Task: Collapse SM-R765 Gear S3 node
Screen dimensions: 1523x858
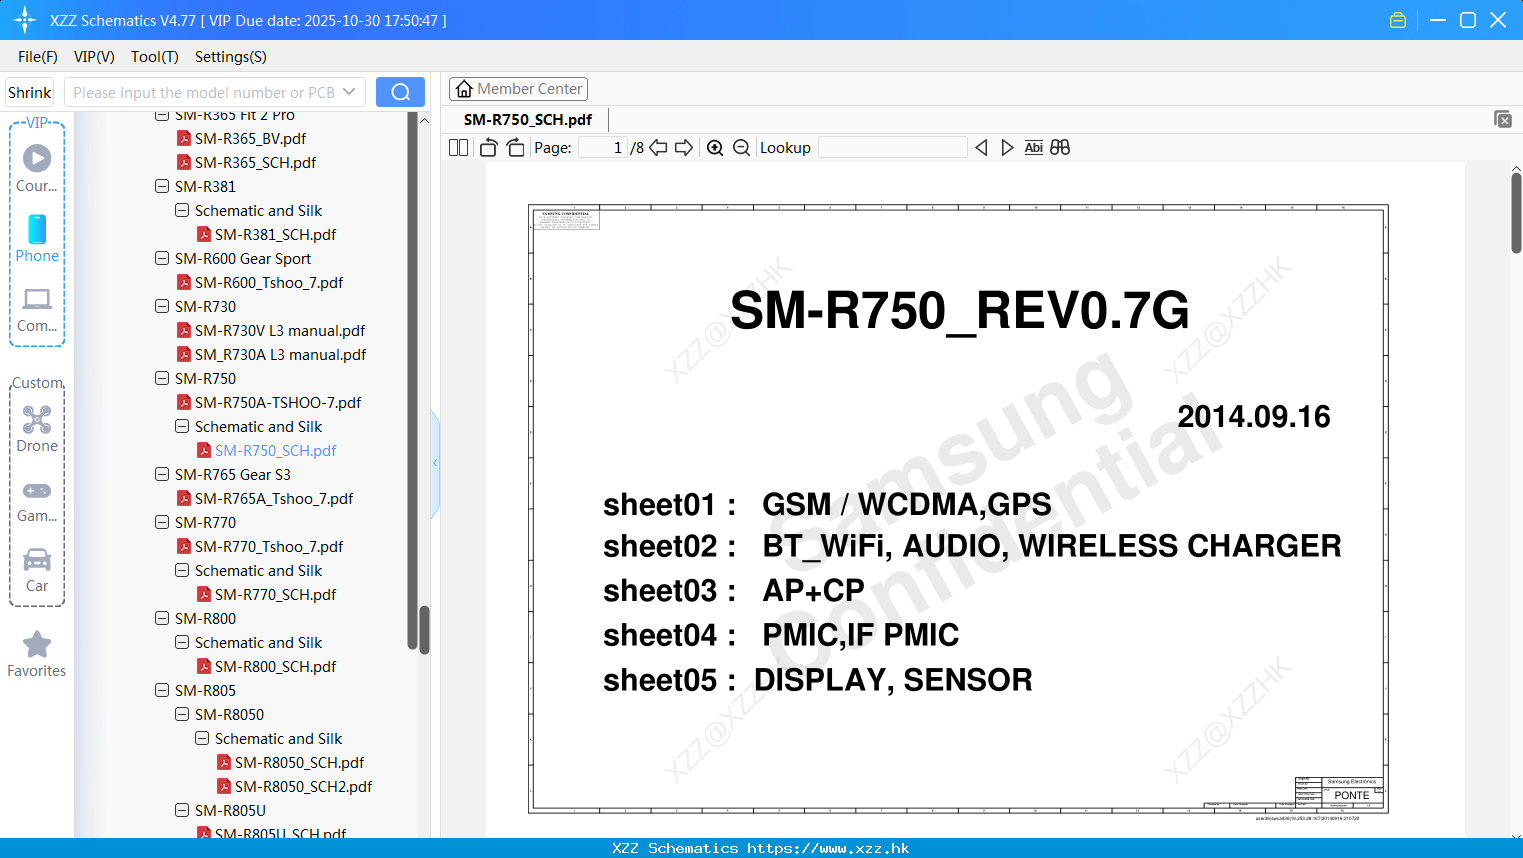Action: [x=162, y=474]
